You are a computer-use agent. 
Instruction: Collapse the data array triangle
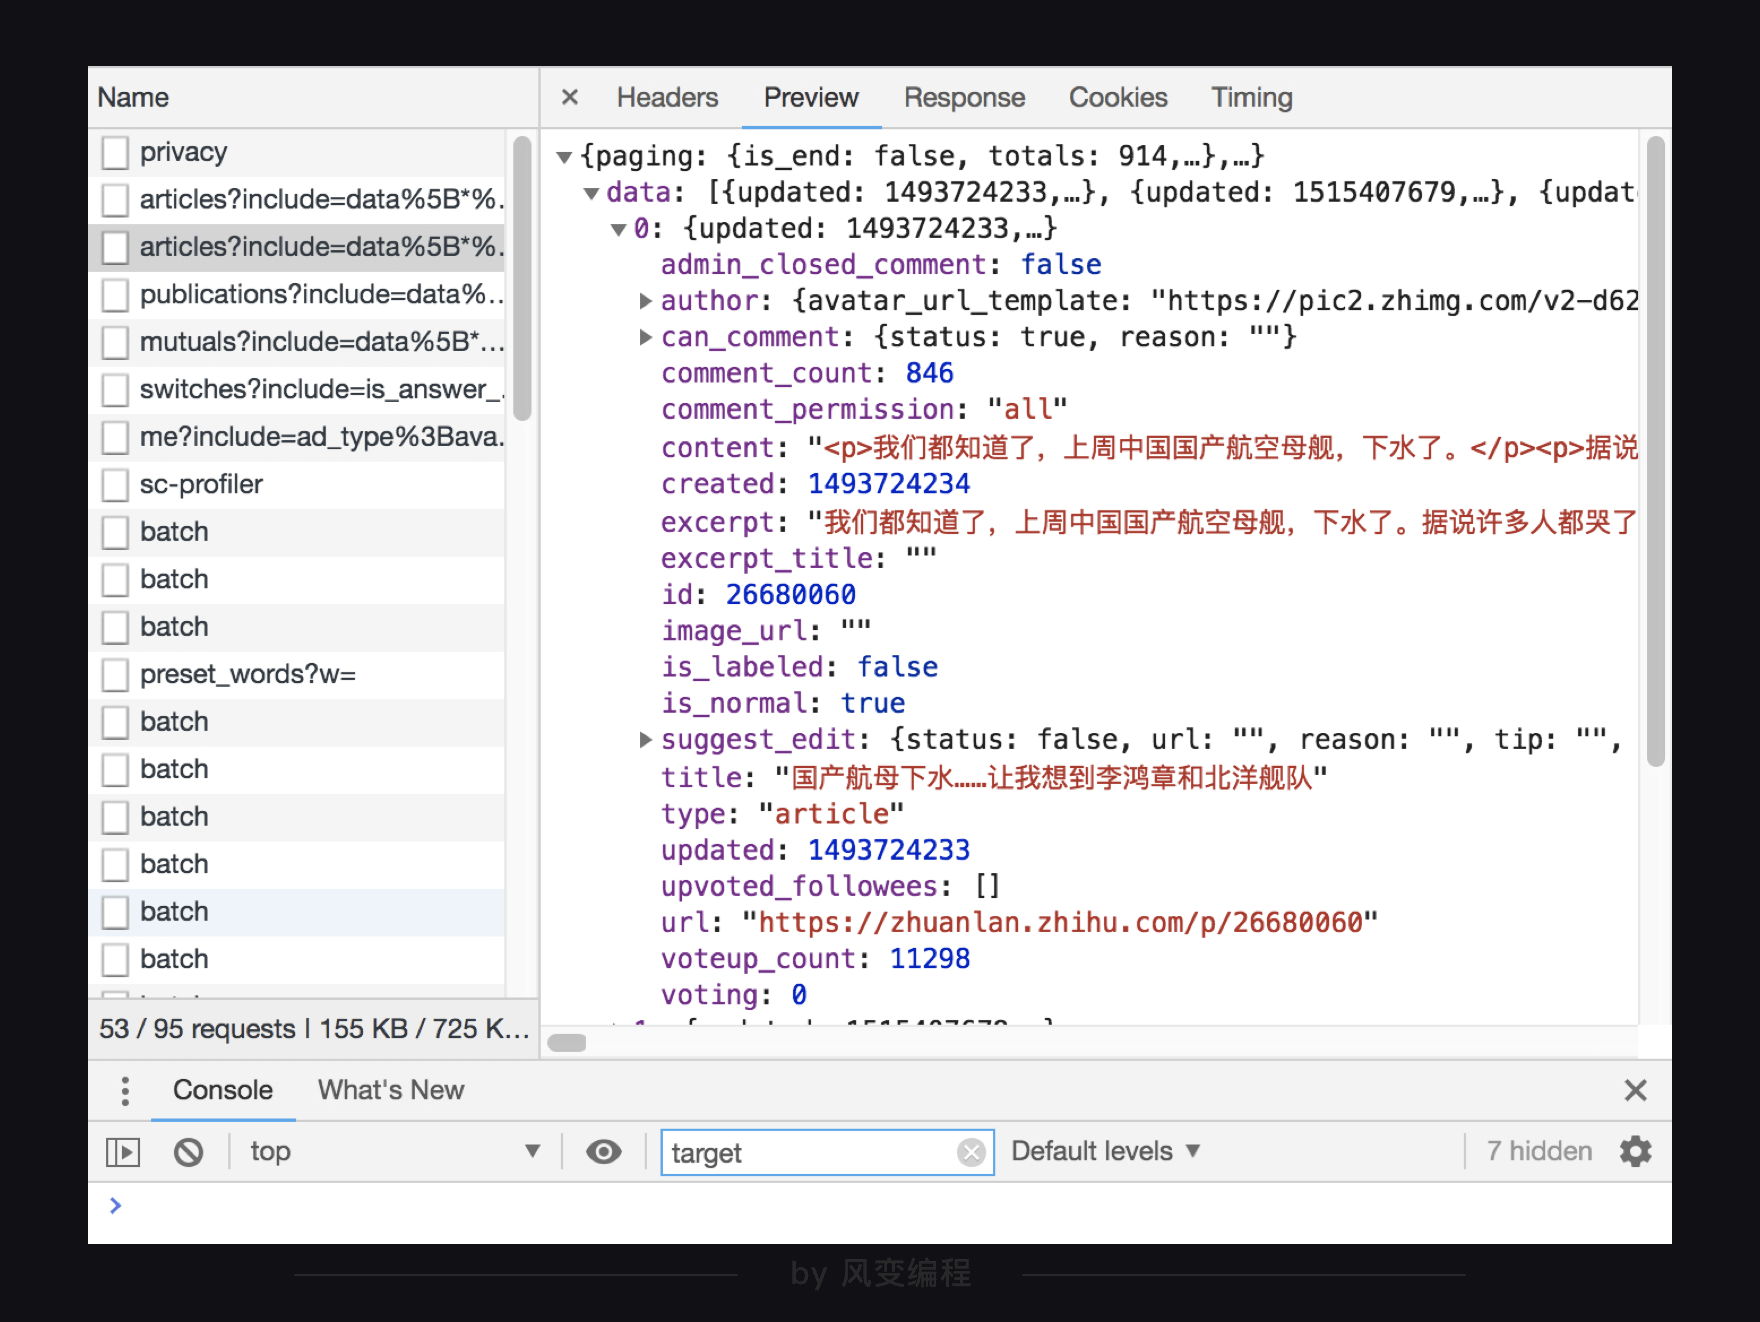point(592,193)
